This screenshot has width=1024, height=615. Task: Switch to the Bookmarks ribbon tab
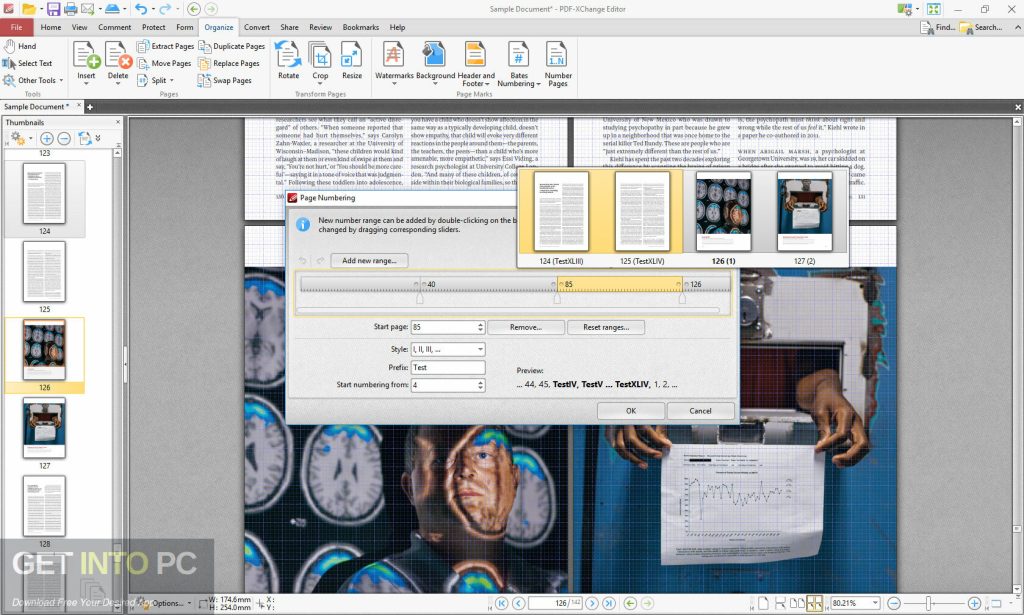(x=360, y=27)
